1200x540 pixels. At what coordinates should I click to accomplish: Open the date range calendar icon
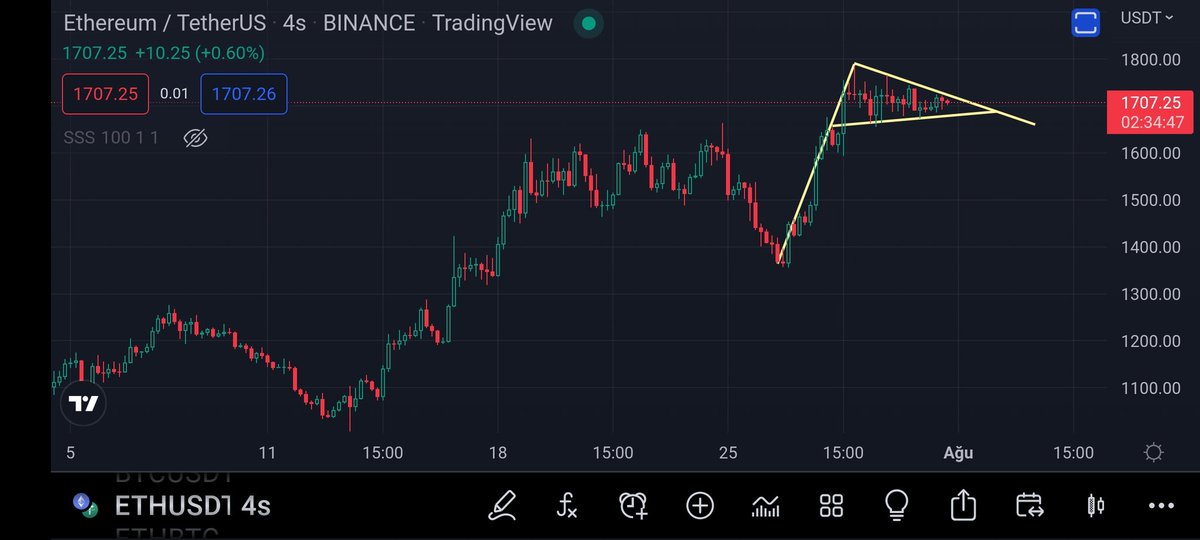point(1029,505)
